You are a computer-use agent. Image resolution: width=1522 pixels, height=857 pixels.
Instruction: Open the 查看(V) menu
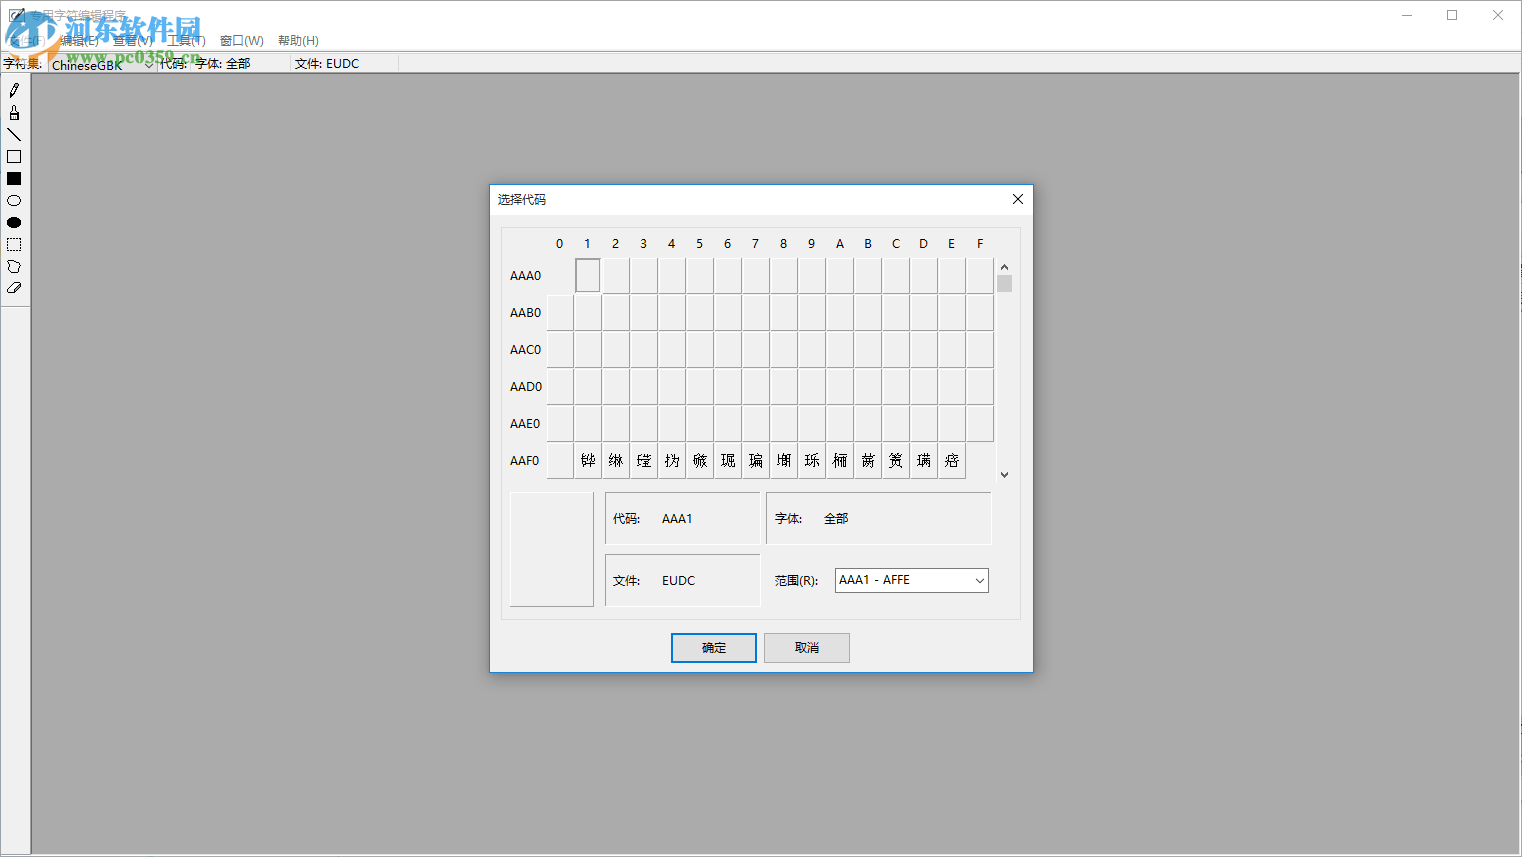click(132, 41)
